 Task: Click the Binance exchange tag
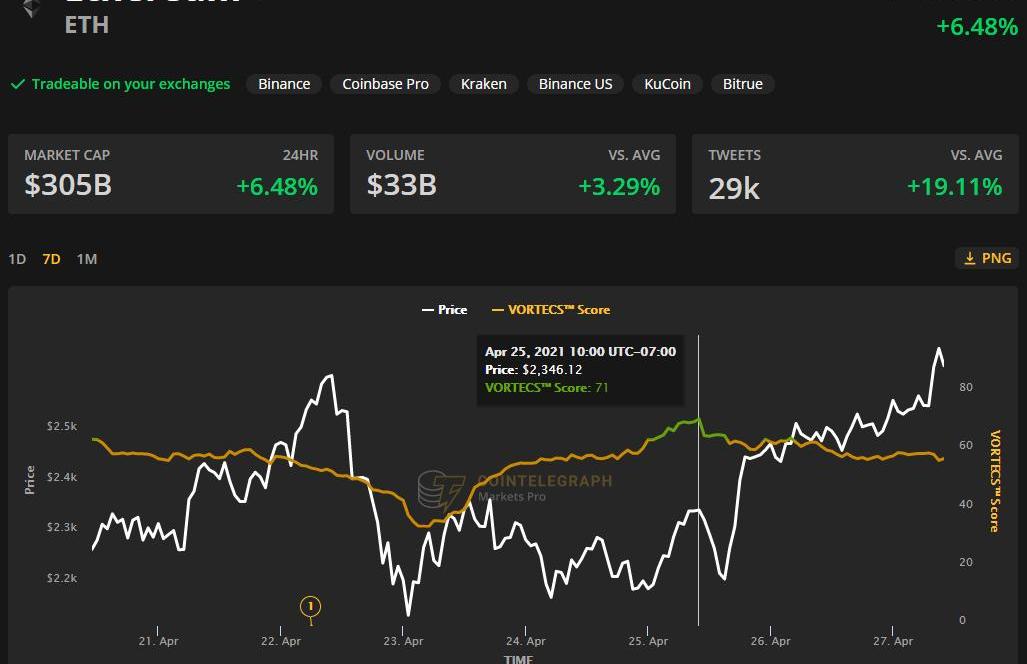(x=284, y=84)
